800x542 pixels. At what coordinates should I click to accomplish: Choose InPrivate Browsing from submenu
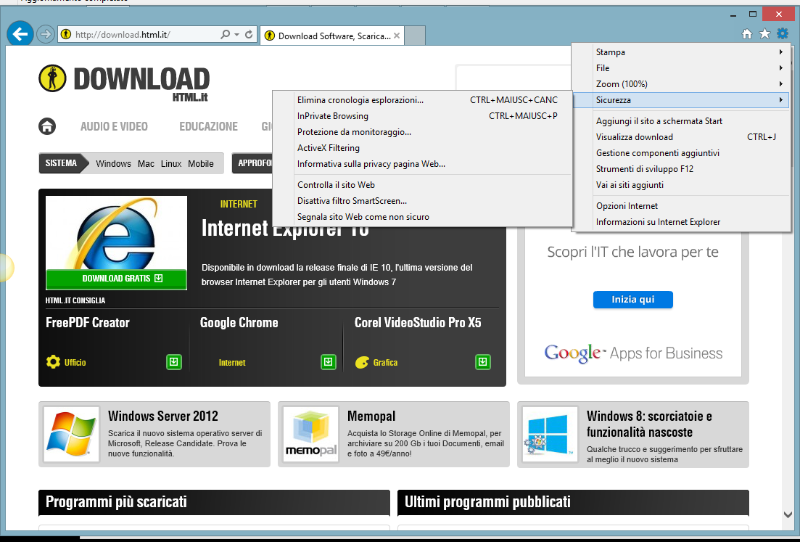pos(333,116)
